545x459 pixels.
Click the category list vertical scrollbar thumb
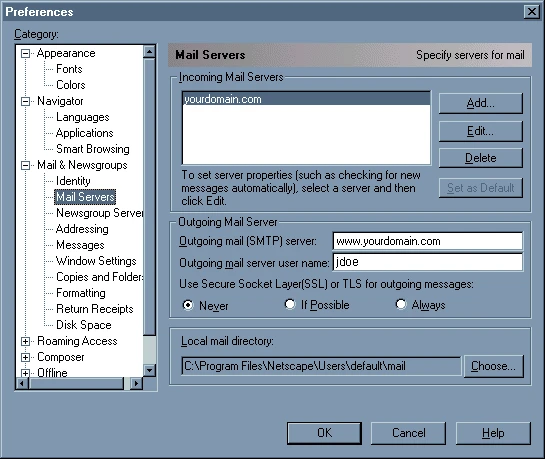(149, 197)
